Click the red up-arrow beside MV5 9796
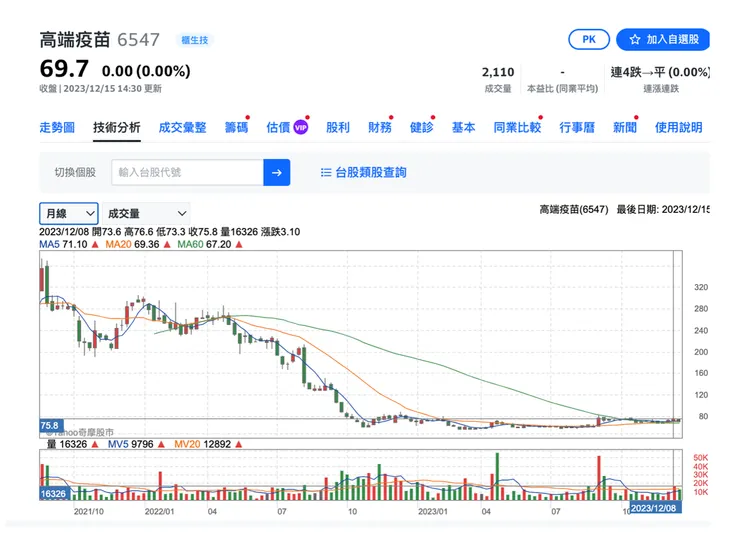This screenshot has width=740, height=547. point(161,444)
